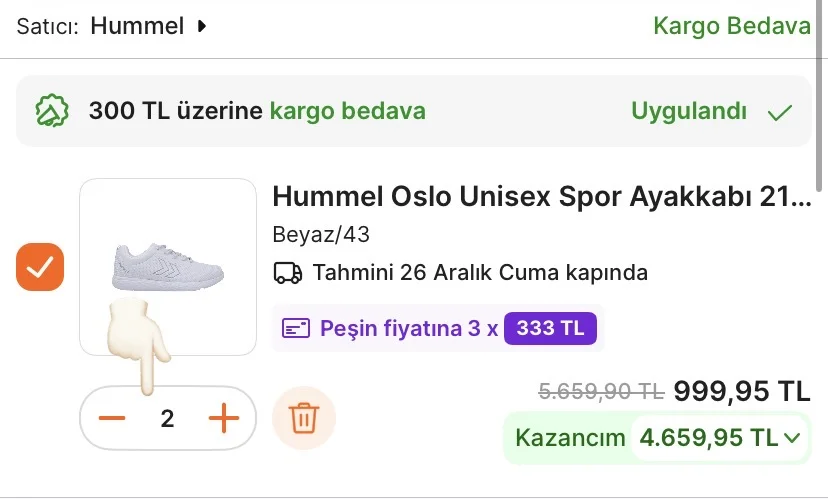Select the Kargo Bedava label
The width and height of the screenshot is (828, 499).
click(x=731, y=26)
